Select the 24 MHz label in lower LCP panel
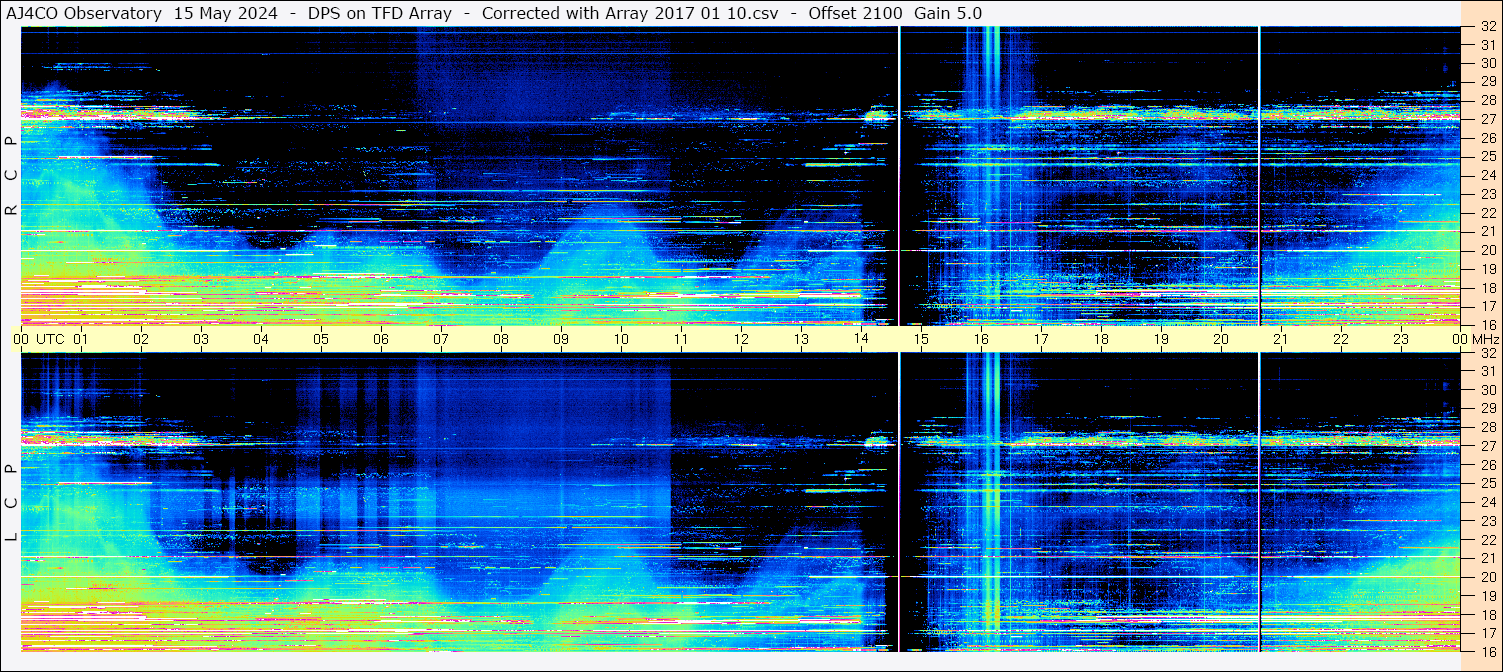 1488,502
